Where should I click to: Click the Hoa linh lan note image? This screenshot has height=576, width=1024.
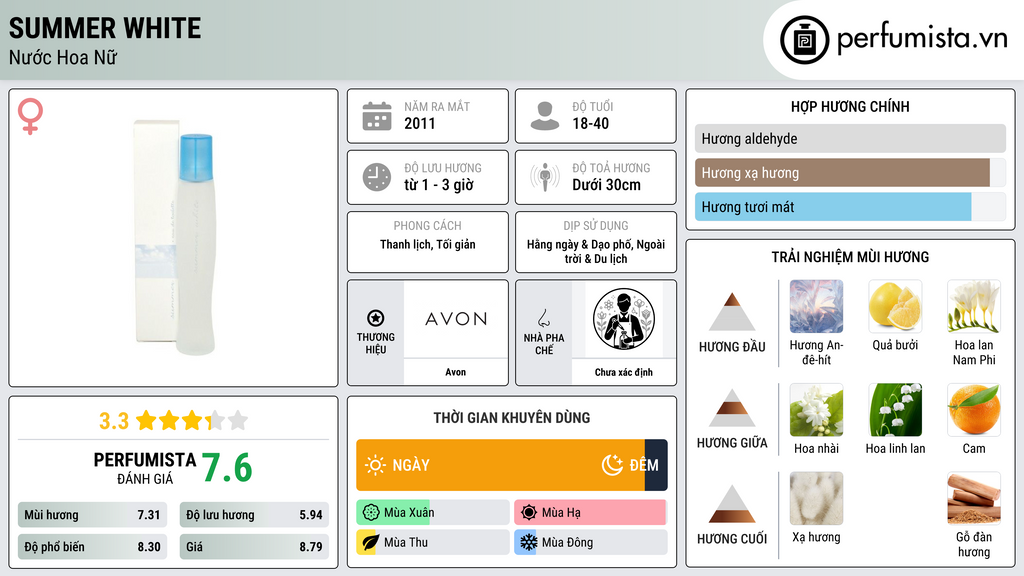pos(895,409)
